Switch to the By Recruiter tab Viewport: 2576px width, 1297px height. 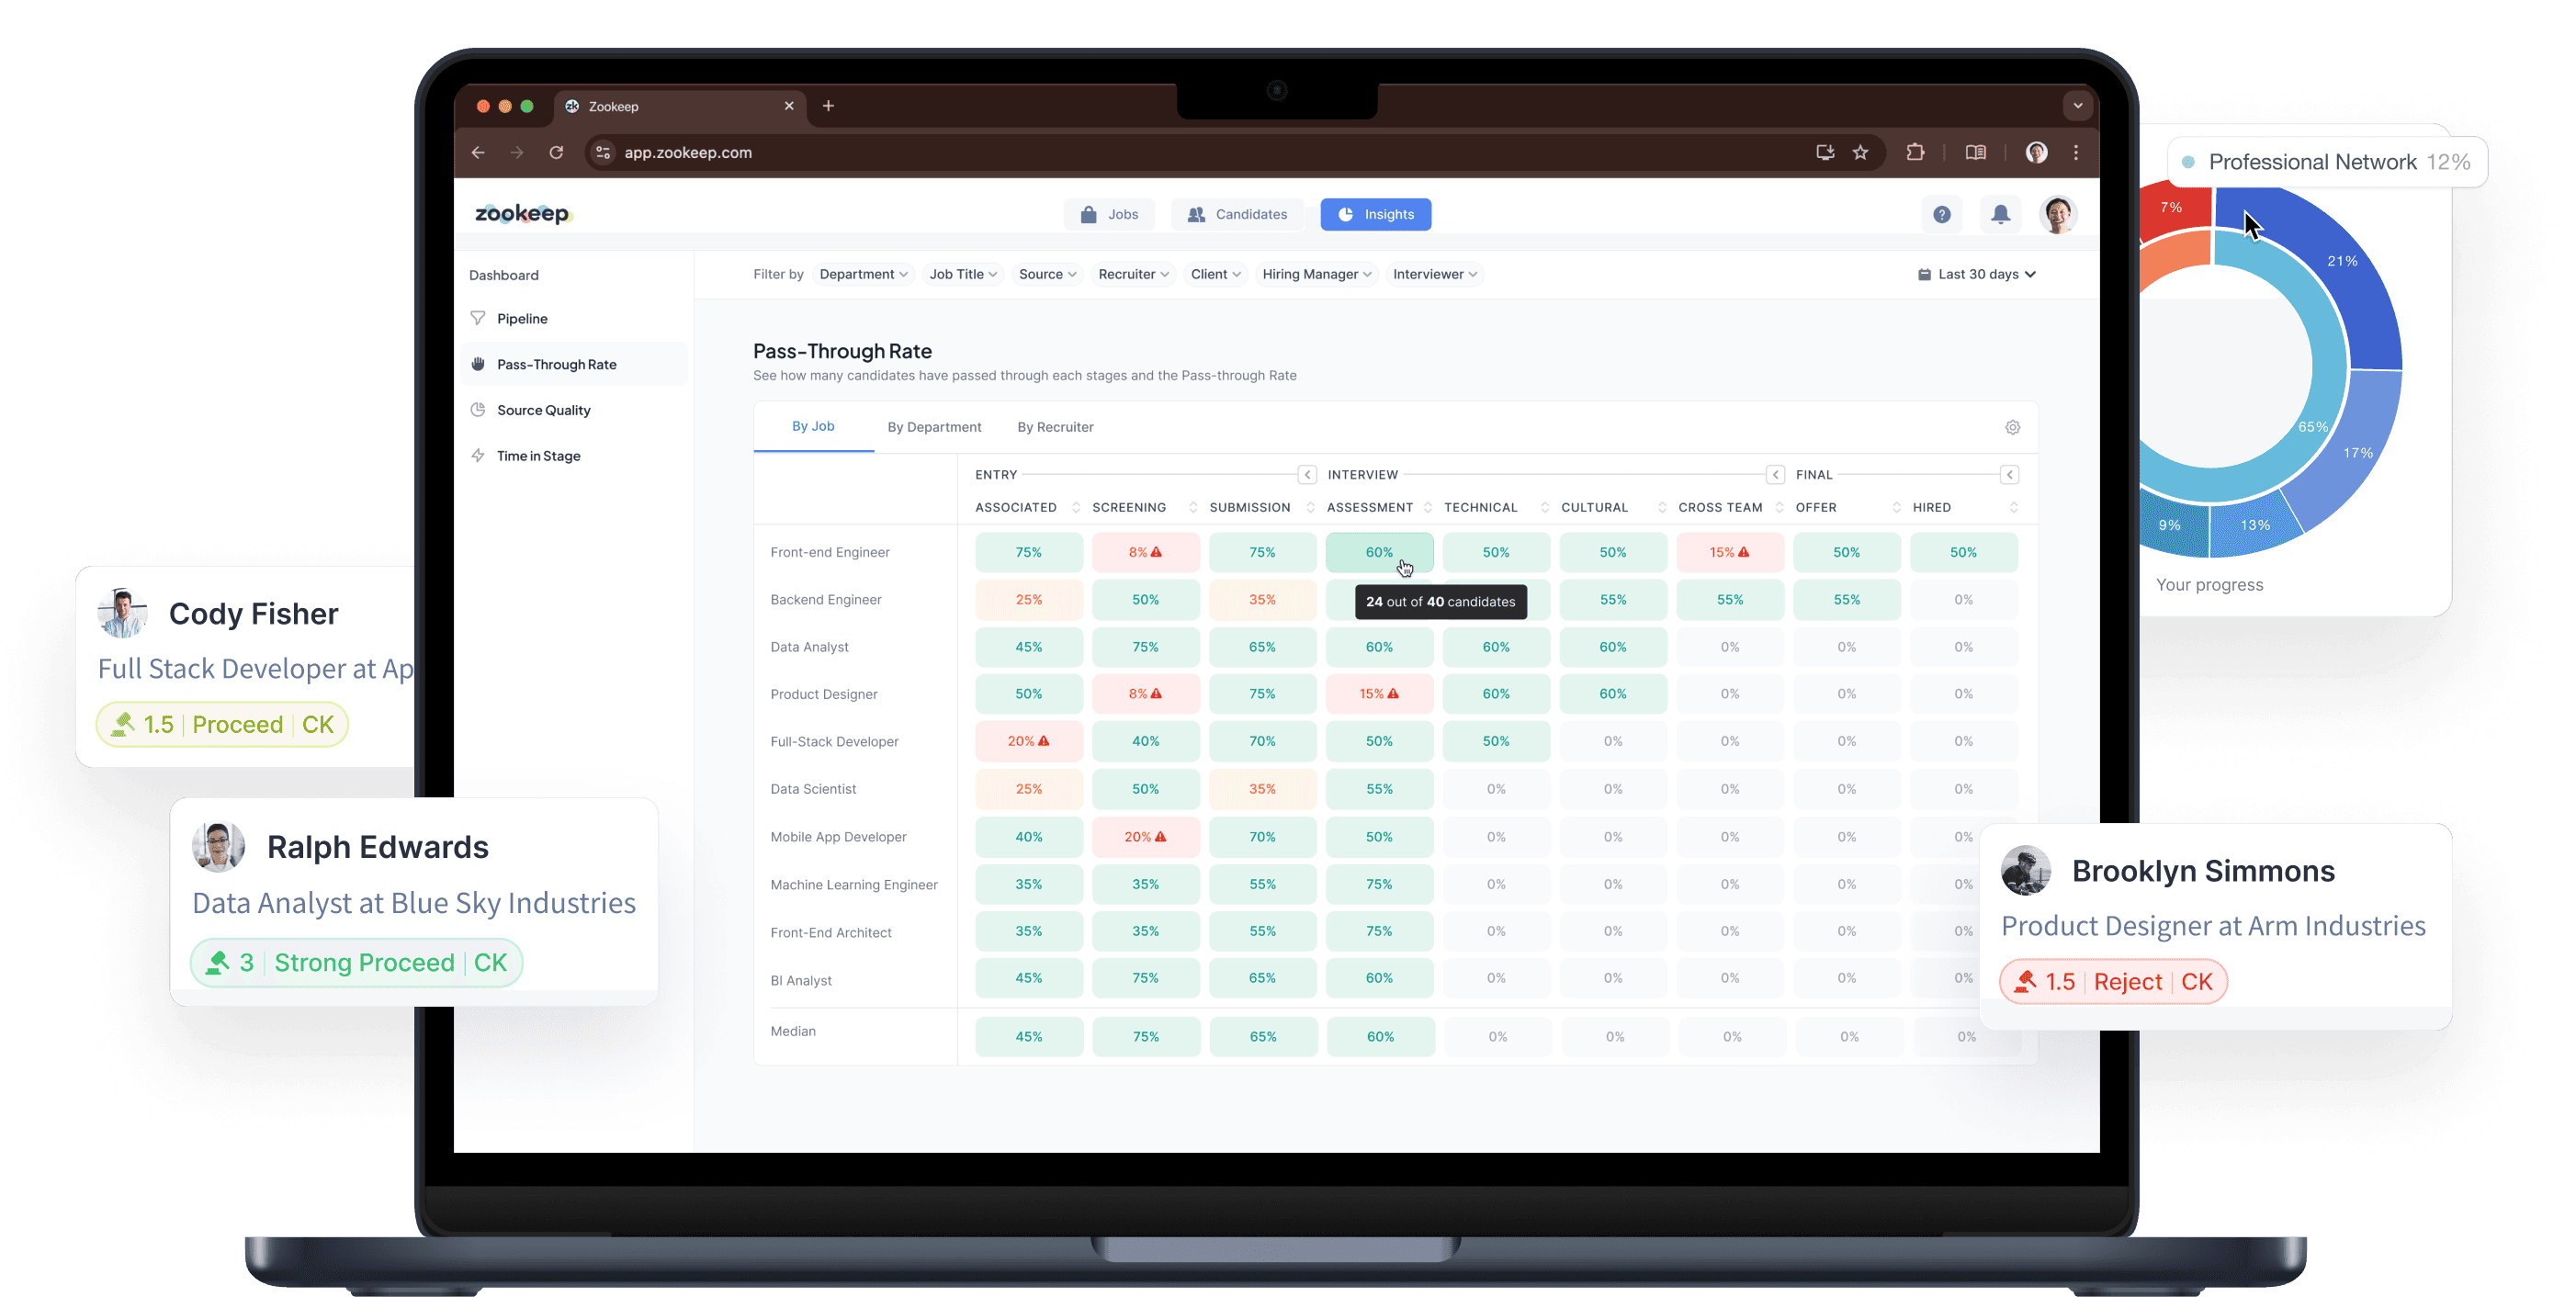pyautogui.click(x=1055, y=427)
